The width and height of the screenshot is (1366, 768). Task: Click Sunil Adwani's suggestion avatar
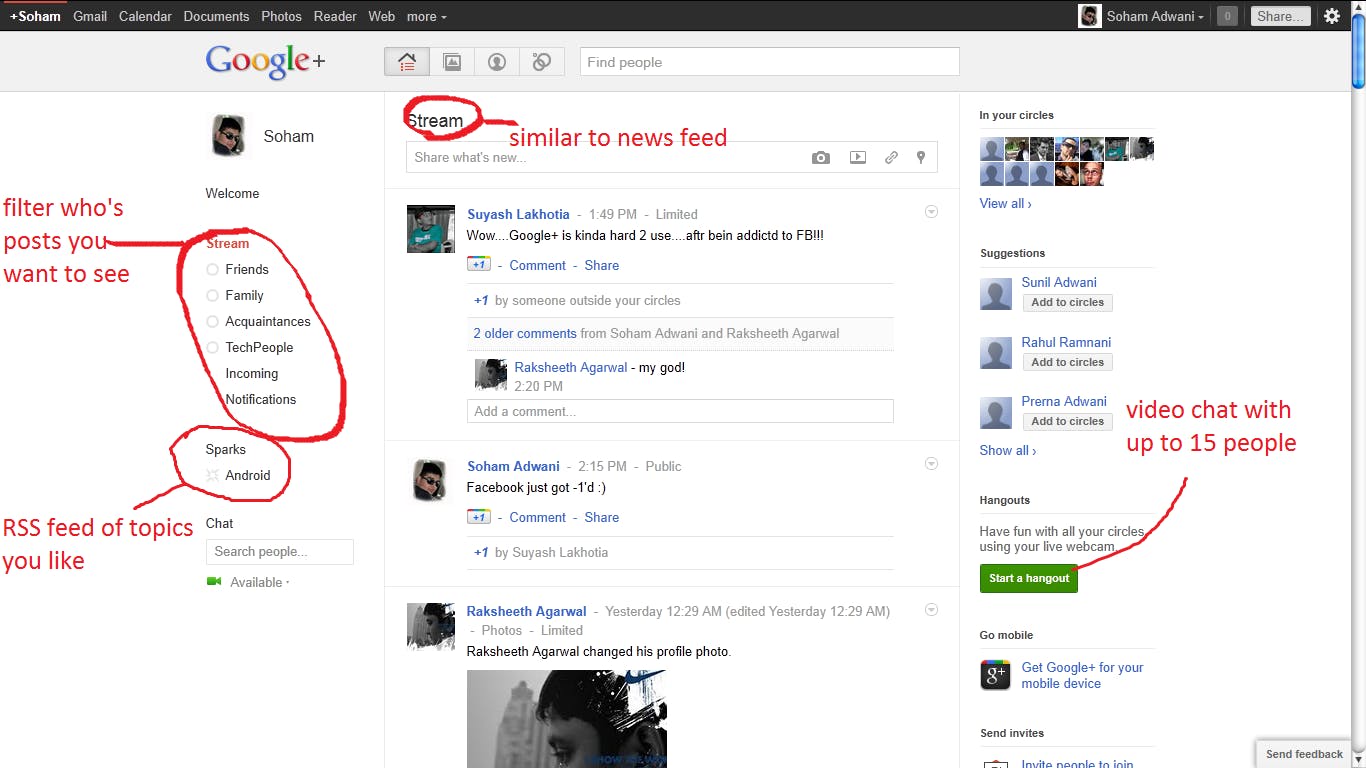[995, 294]
